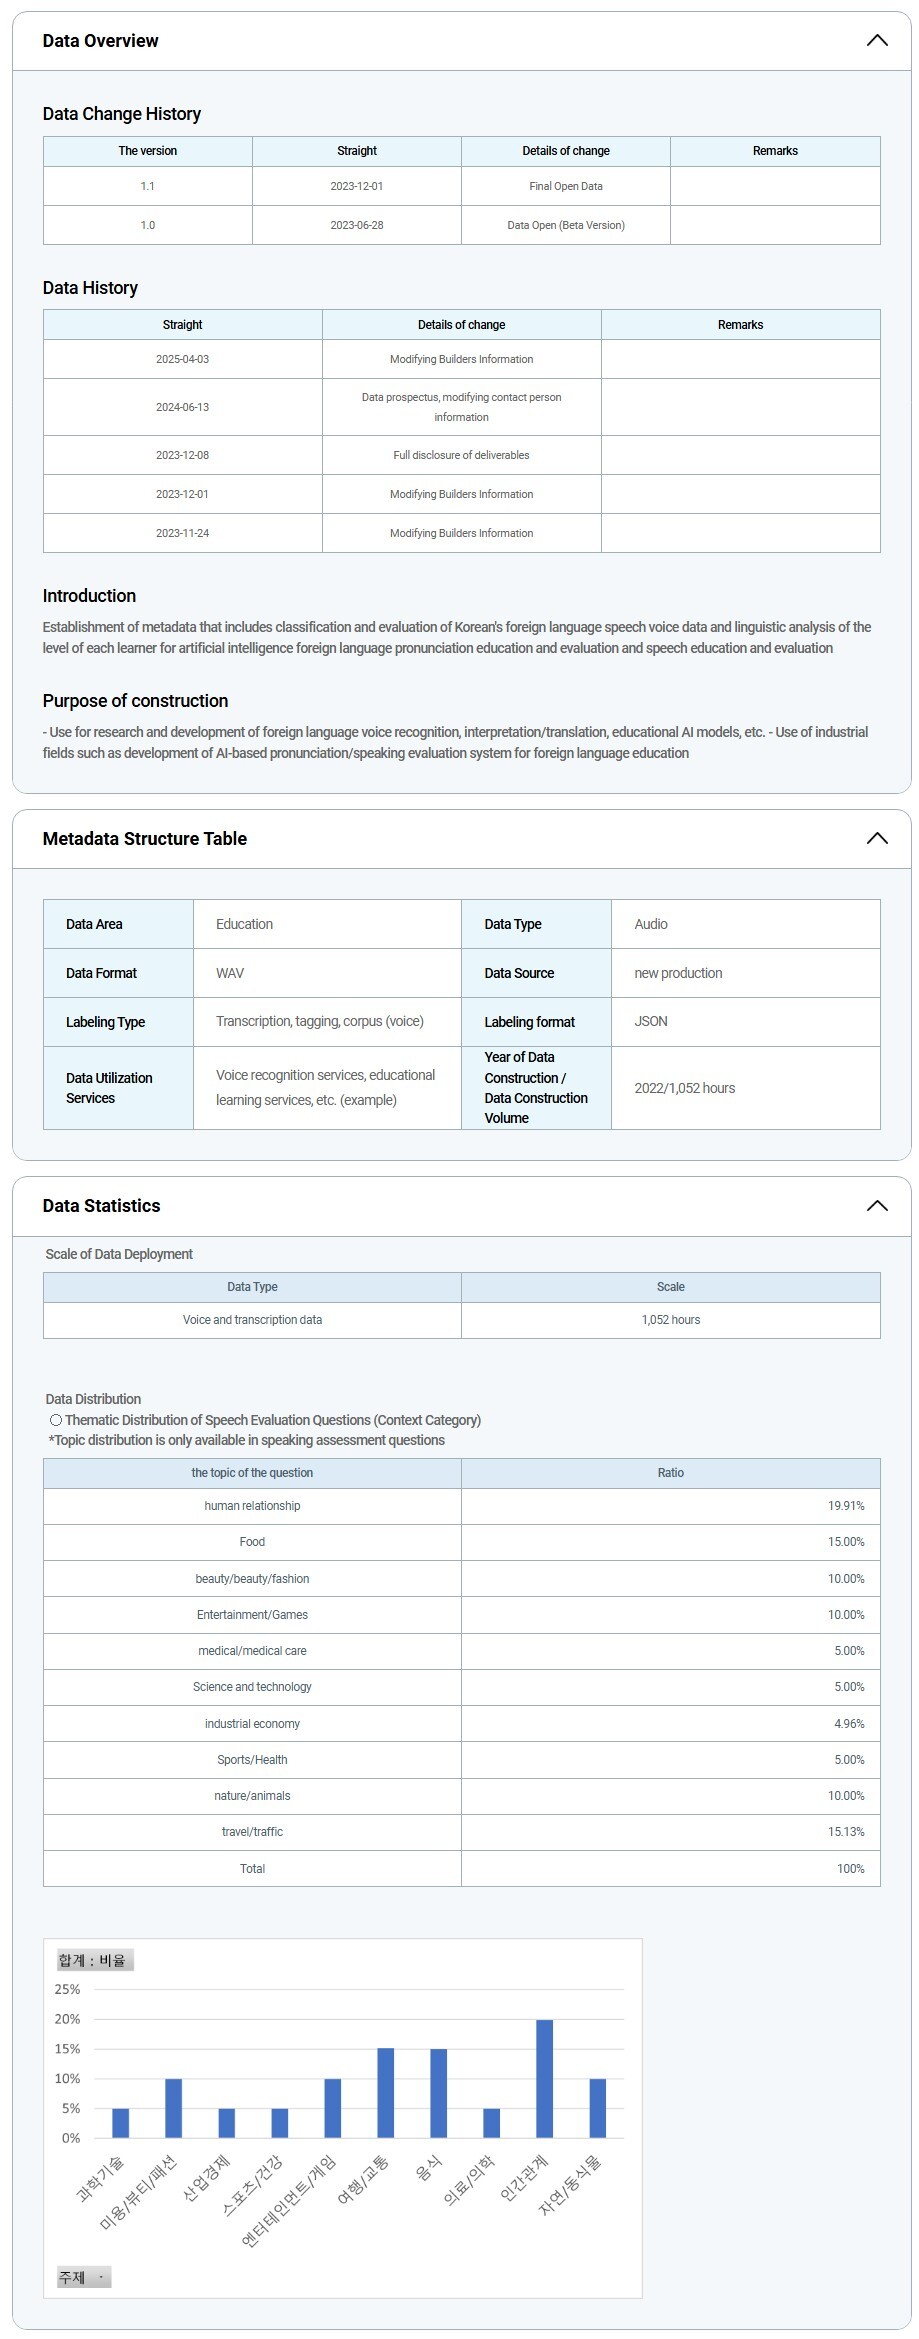The width and height of the screenshot is (919, 2339).
Task: Click the tallest 인간관계 bar in chart
Action: [544, 2078]
